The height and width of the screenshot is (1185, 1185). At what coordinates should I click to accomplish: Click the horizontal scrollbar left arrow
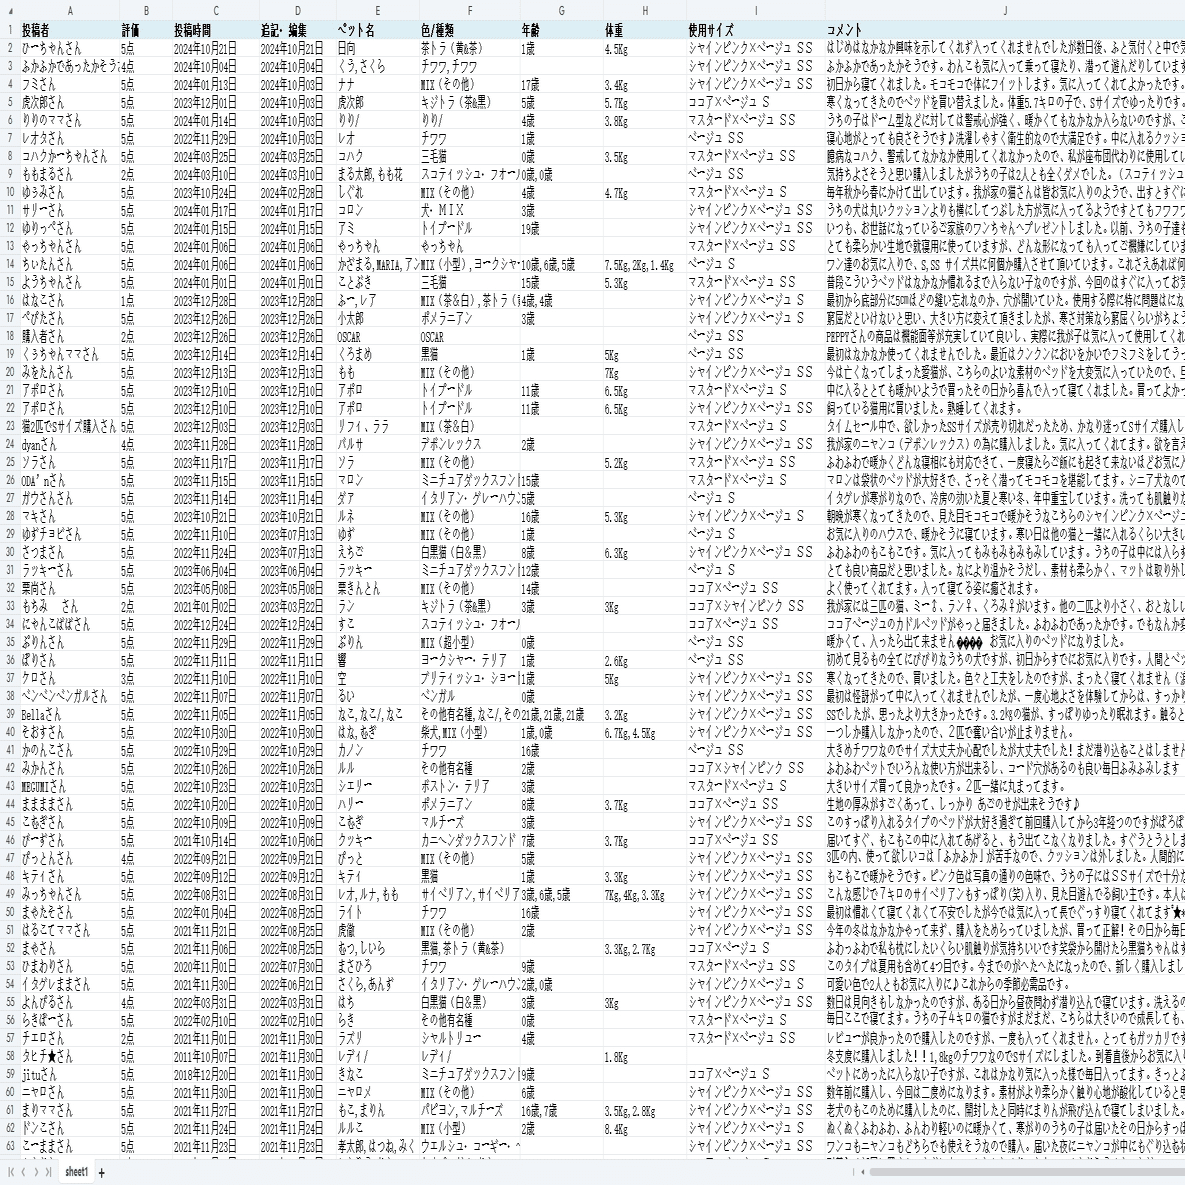(x=865, y=1172)
